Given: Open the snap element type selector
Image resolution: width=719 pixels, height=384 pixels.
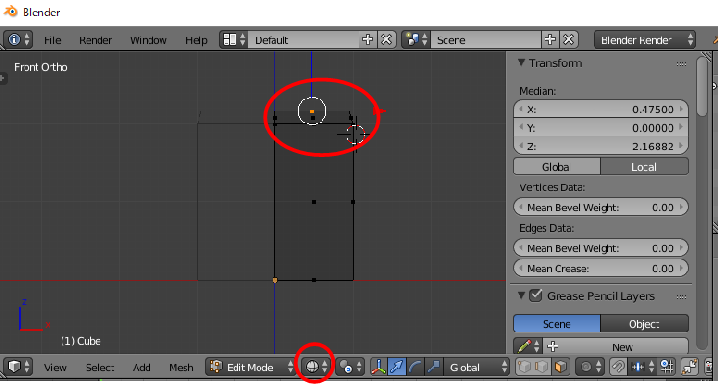Looking at the screenshot, I should pyautogui.click(x=642, y=367).
